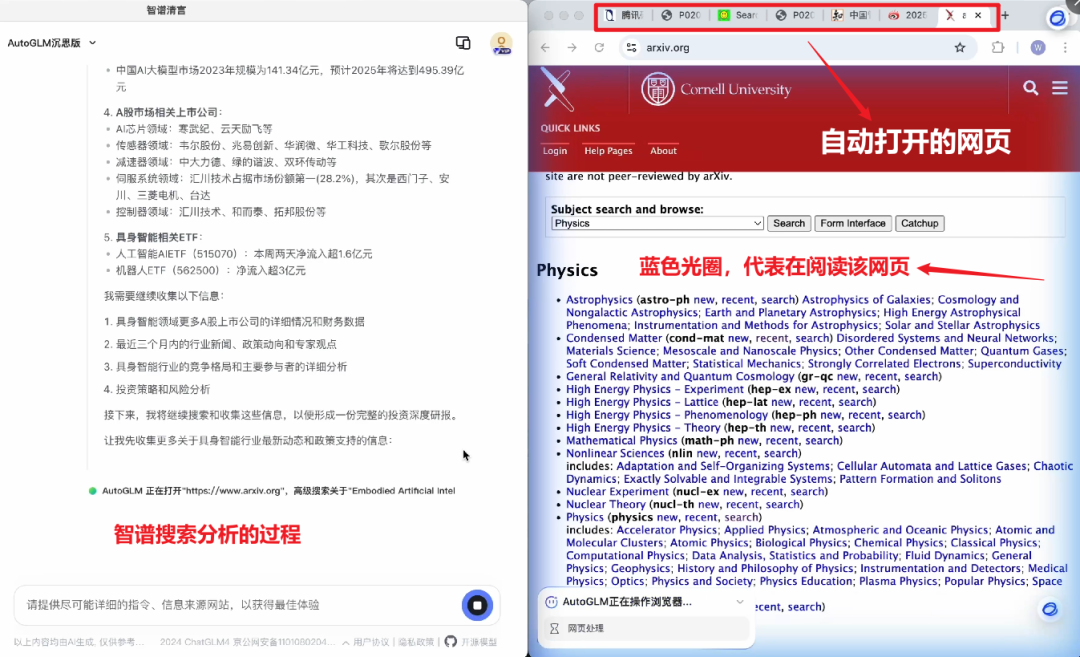This screenshot has width=1080, height=657.
Task: Bookmark the page with the star icon
Action: tap(960, 47)
